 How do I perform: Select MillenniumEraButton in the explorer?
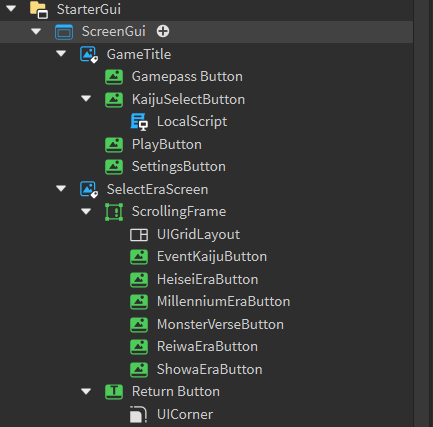point(224,302)
